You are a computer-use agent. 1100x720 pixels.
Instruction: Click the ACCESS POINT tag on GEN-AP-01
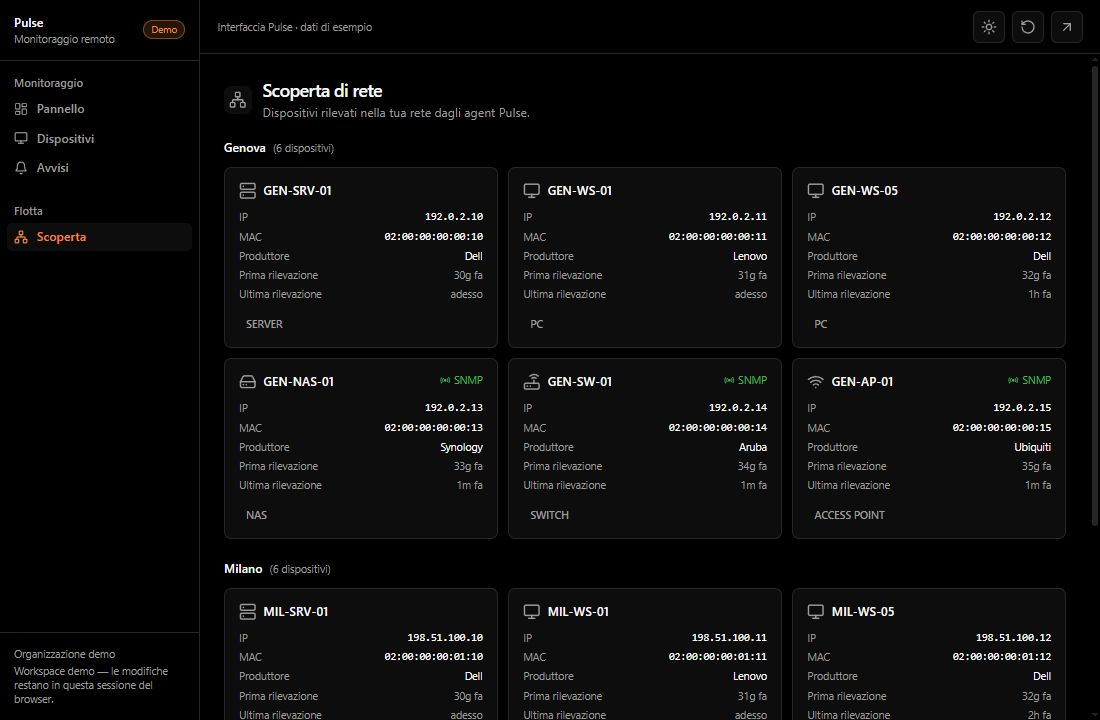click(x=850, y=515)
